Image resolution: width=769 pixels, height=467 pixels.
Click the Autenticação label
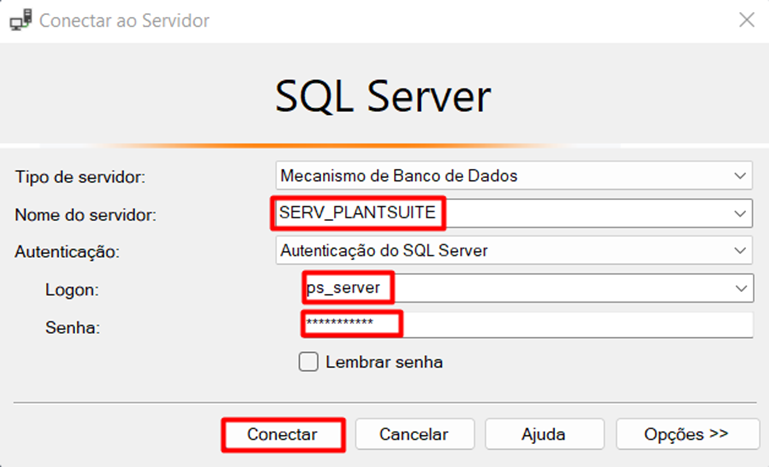coord(67,252)
